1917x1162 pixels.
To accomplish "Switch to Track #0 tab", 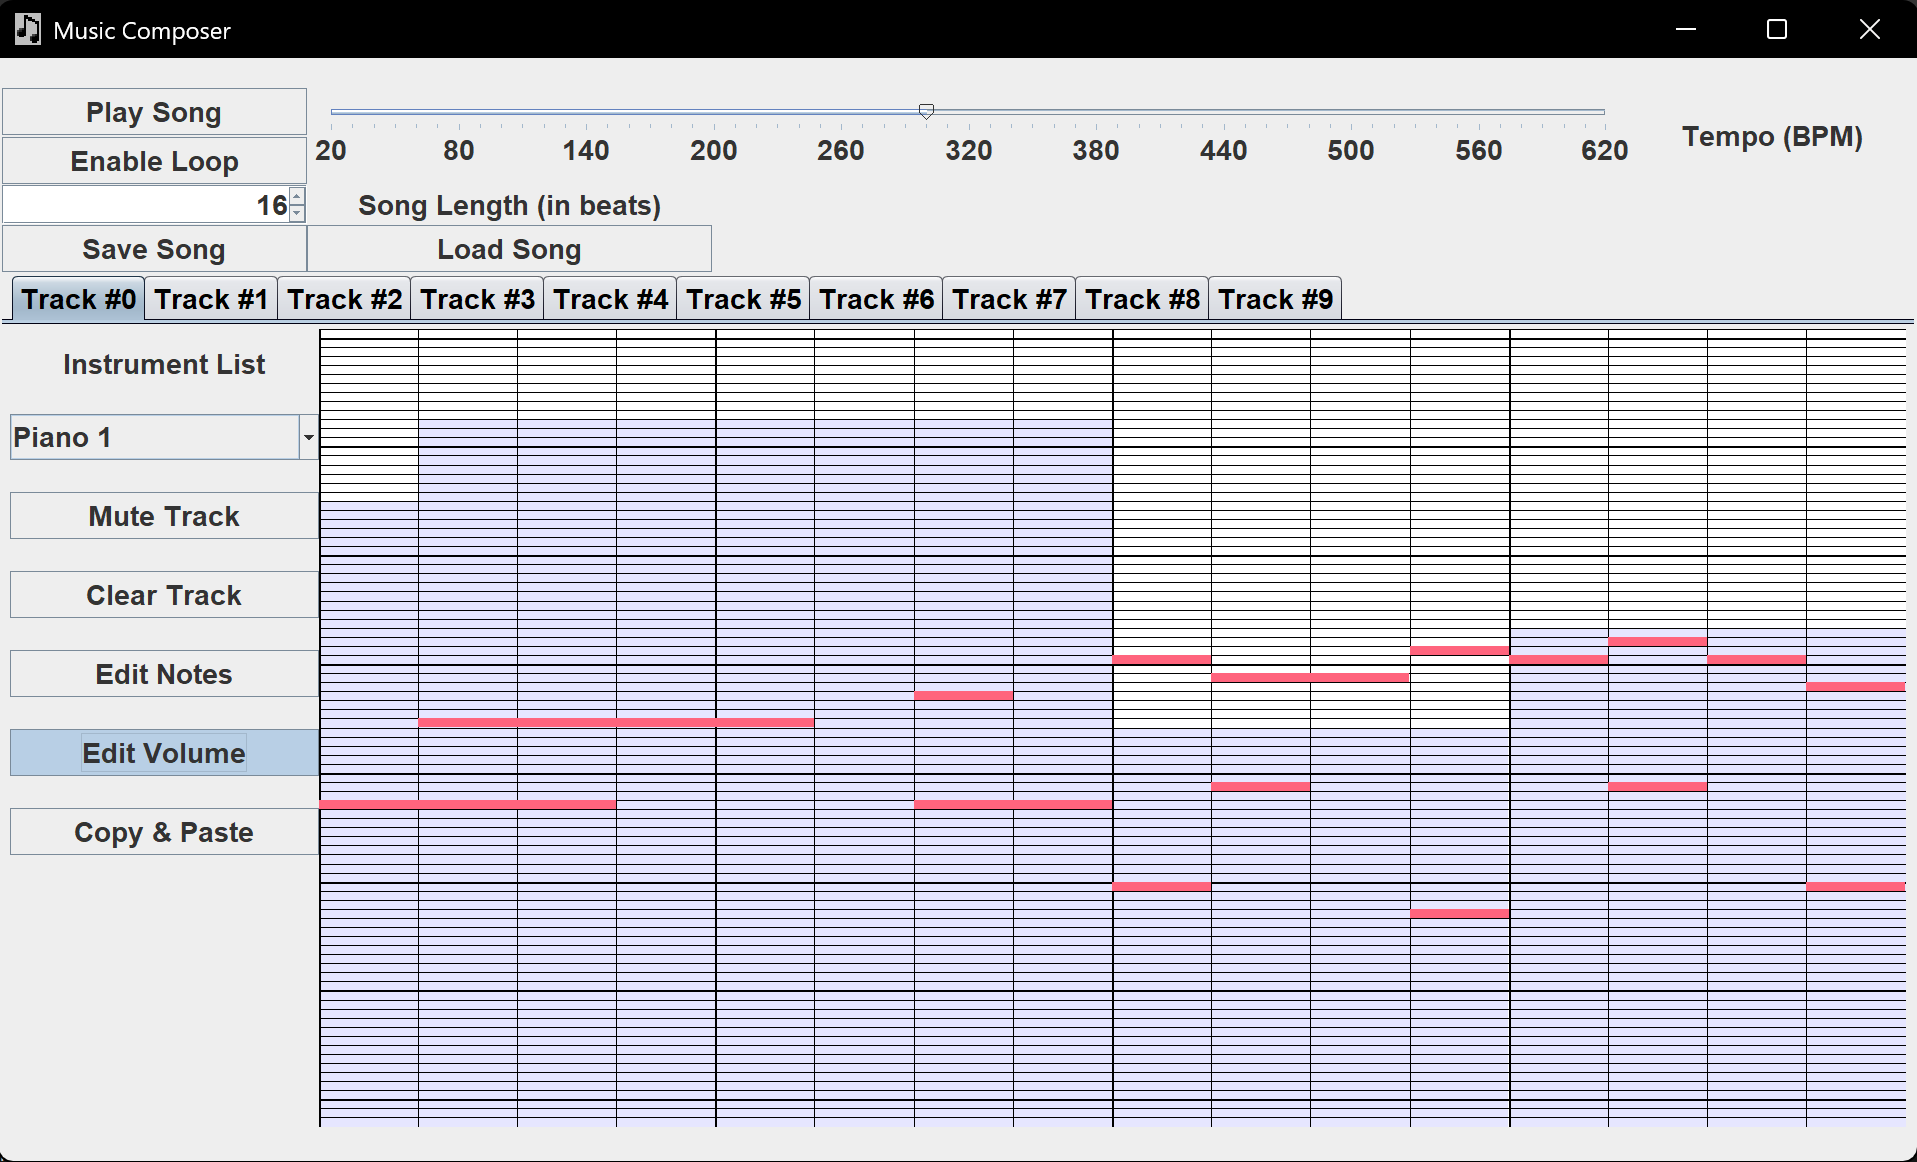I will click(79, 299).
